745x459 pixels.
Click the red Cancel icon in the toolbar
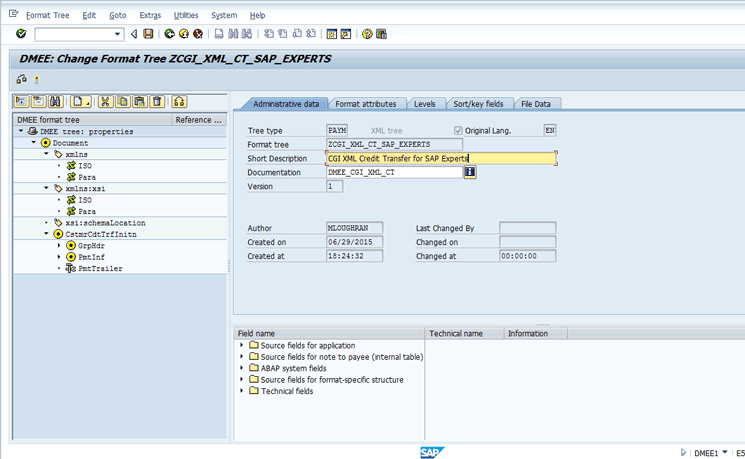197,34
